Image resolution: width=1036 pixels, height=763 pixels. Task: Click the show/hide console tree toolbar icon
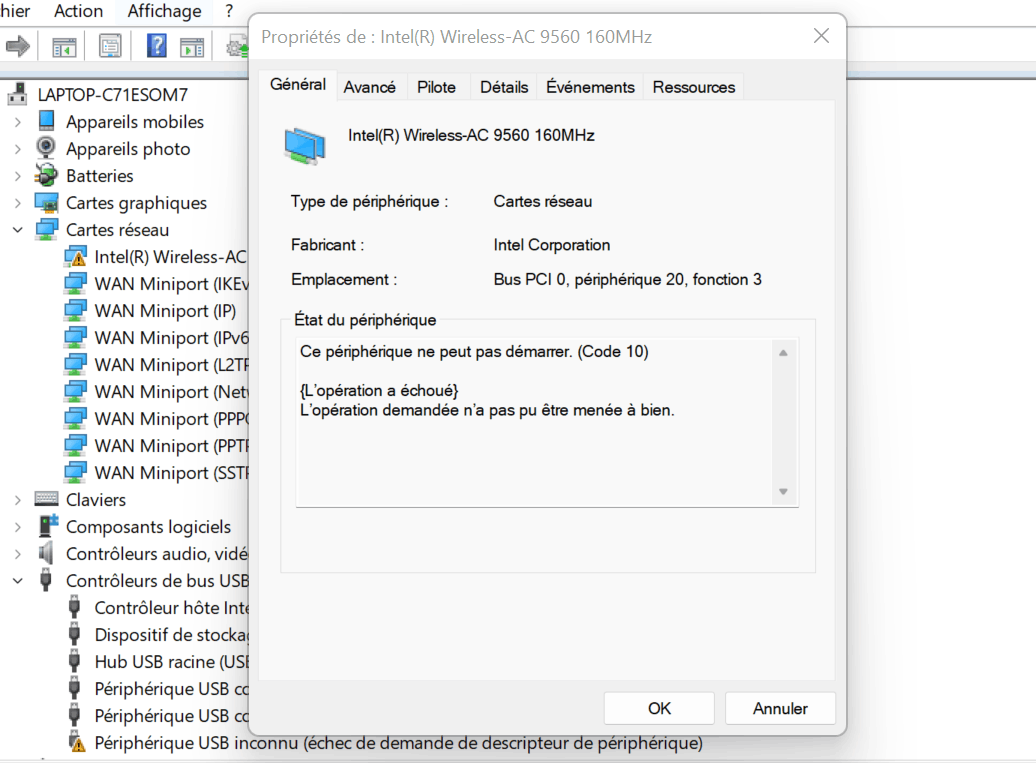pyautogui.click(x=64, y=47)
